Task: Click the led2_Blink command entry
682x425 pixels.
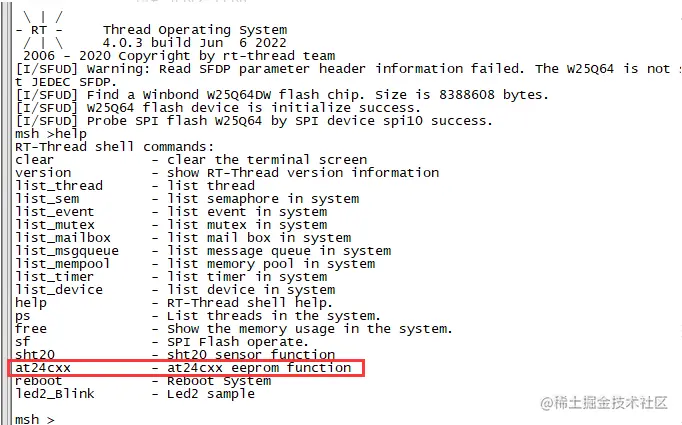Action: (54, 394)
